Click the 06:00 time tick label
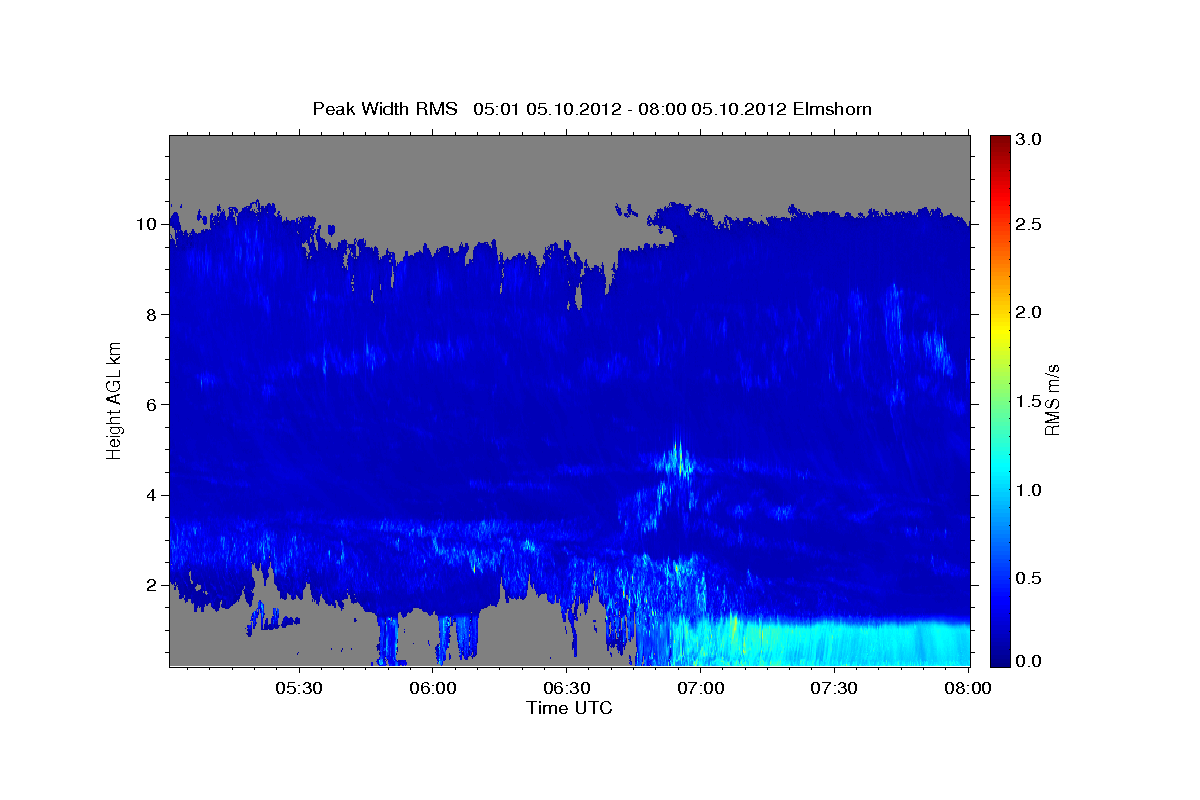The height and width of the screenshot is (800, 1200). (x=434, y=689)
